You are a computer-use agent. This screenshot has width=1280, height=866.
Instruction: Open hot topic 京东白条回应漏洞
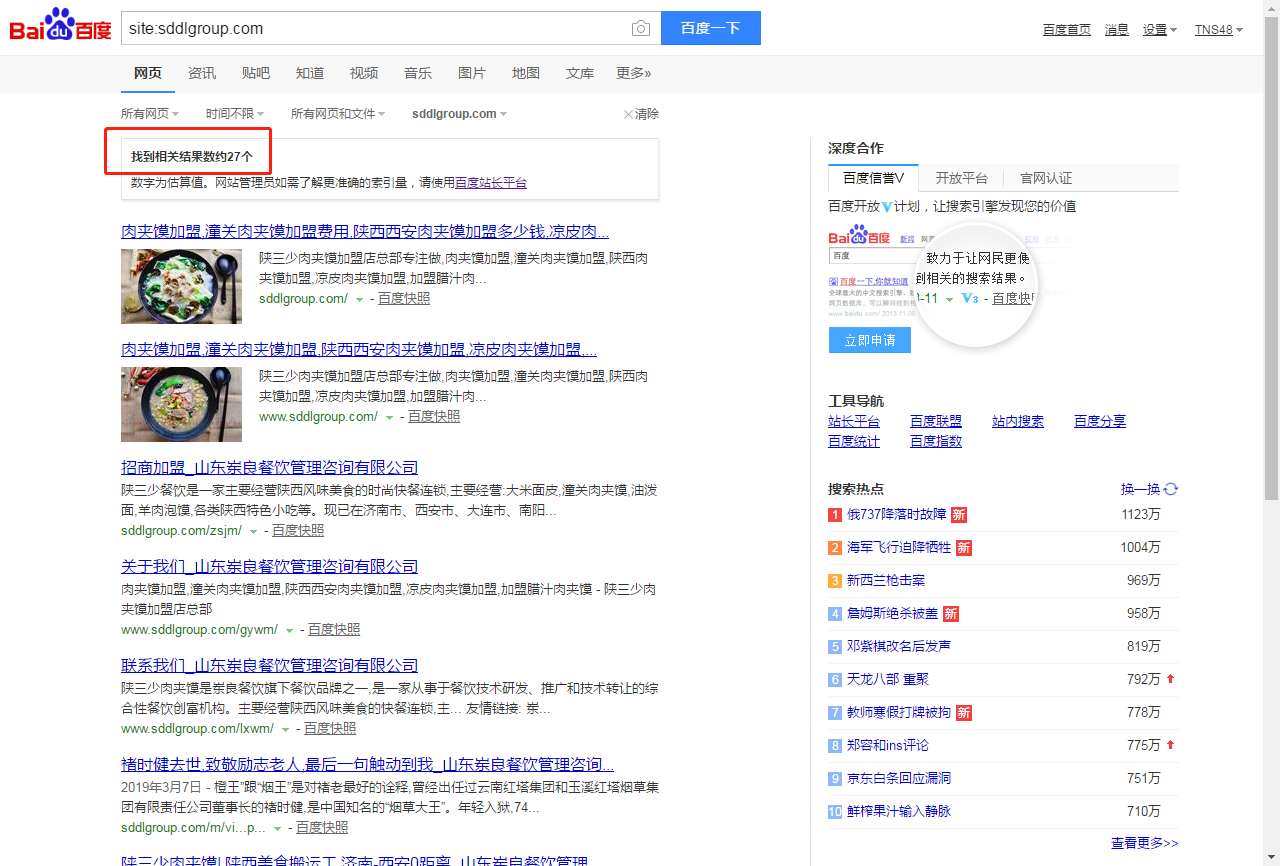pyautogui.click(x=899, y=779)
